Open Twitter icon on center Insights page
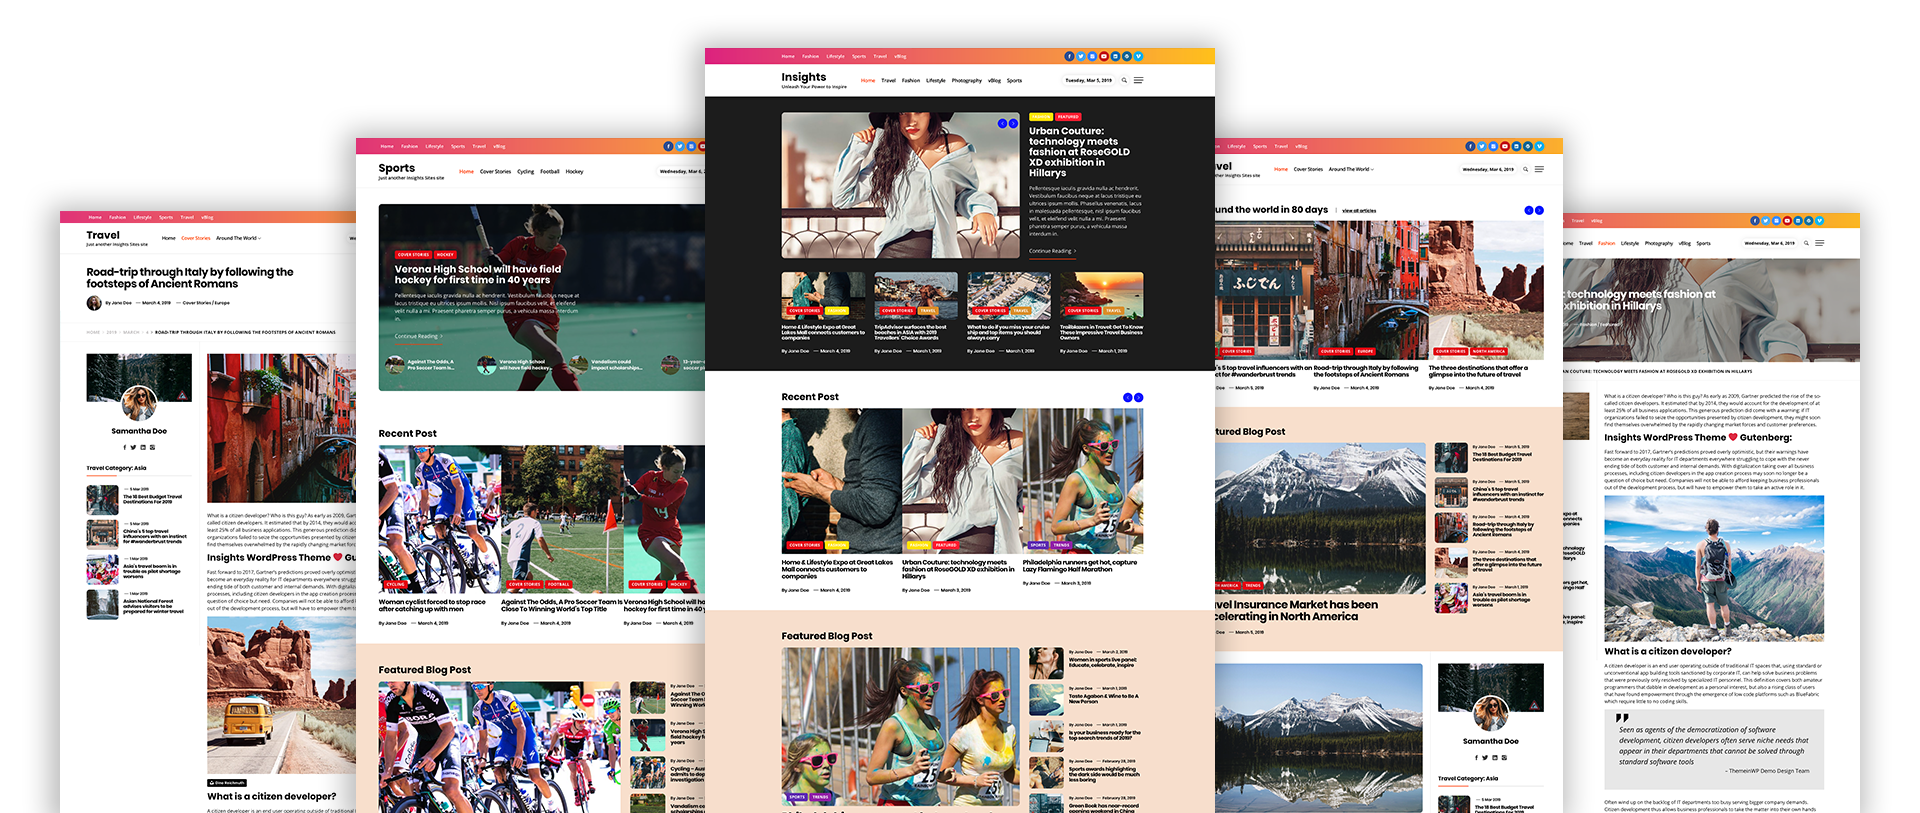The width and height of the screenshot is (1920, 813). [1081, 56]
